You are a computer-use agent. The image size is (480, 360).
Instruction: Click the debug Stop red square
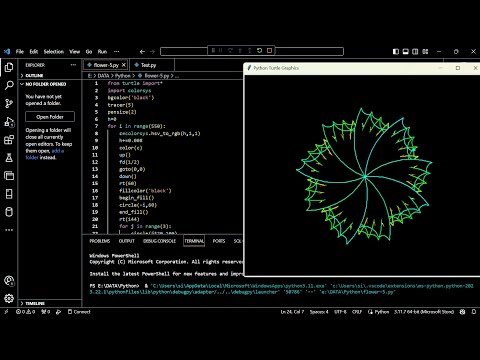click(269, 51)
